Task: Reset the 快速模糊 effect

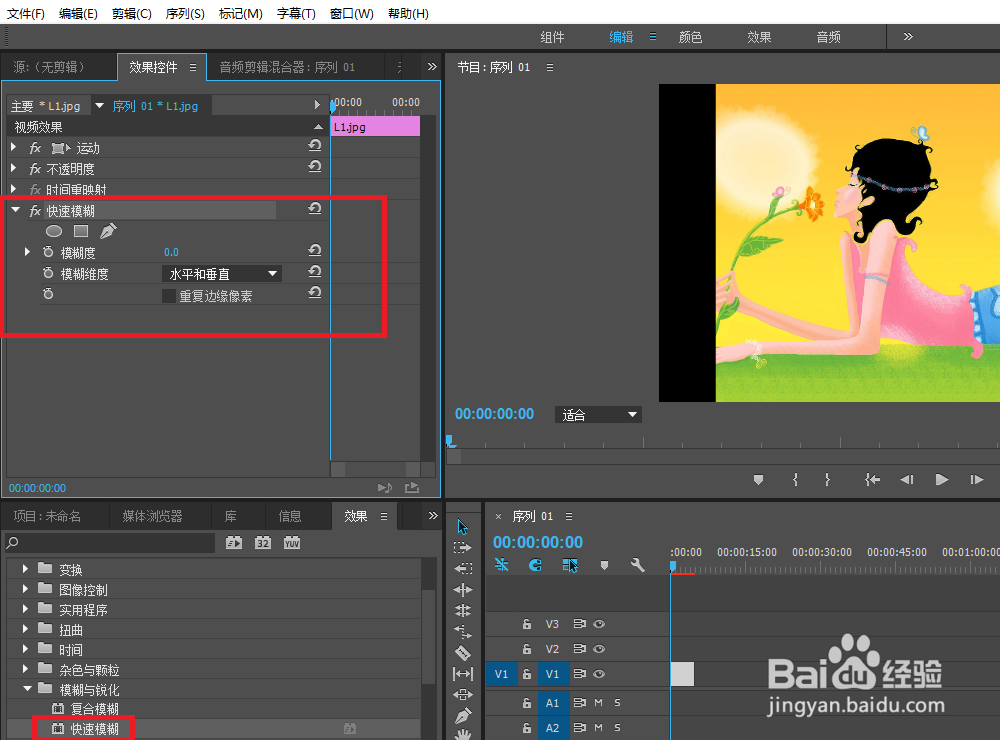Action: click(x=314, y=209)
